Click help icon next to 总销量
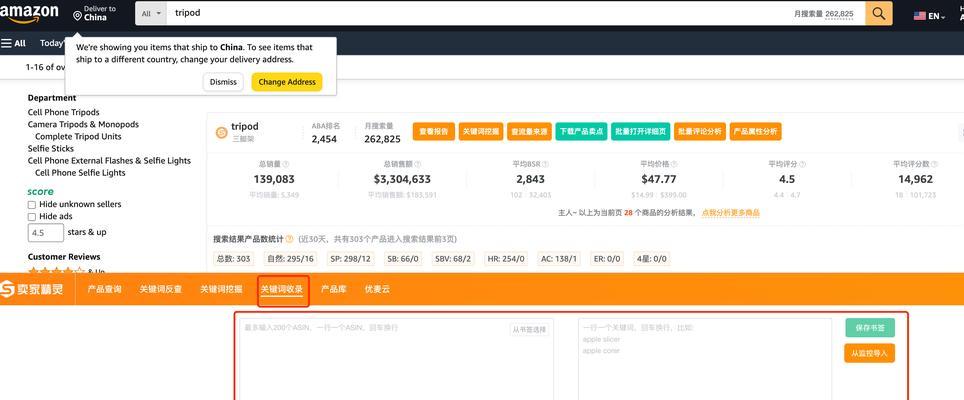Image resolution: width=964 pixels, height=400 pixels. [x=286, y=165]
